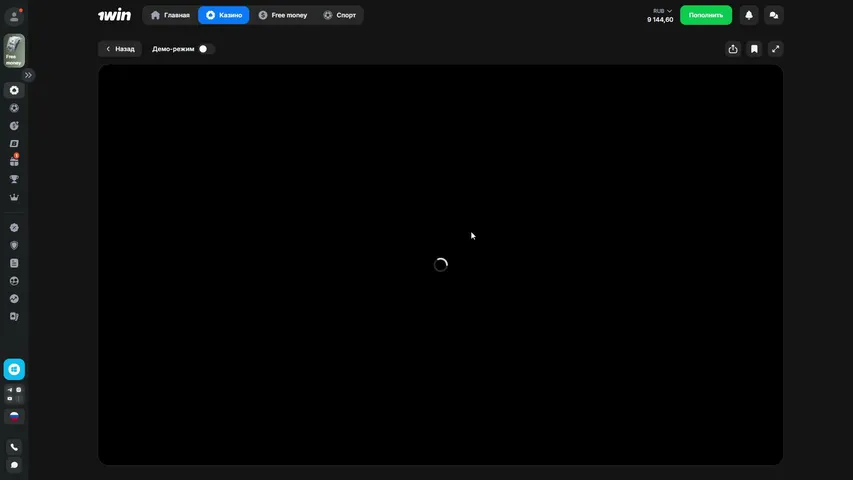Open the smiley face icon in sidebar

[14, 281]
